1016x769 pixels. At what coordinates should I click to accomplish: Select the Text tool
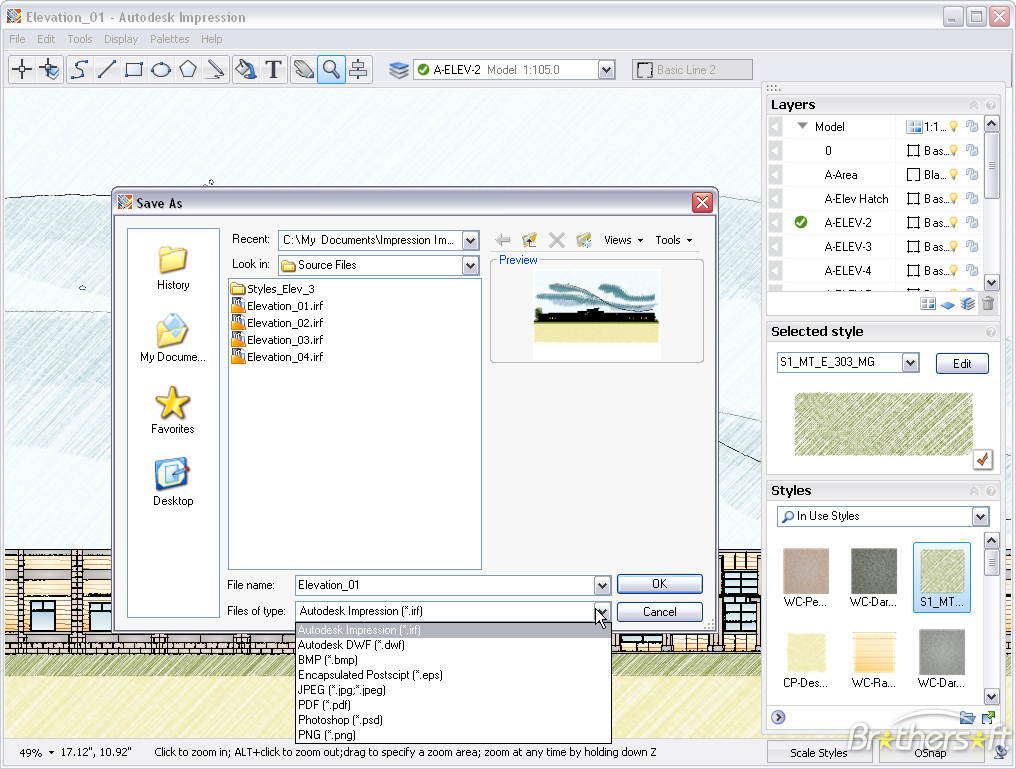(x=274, y=69)
